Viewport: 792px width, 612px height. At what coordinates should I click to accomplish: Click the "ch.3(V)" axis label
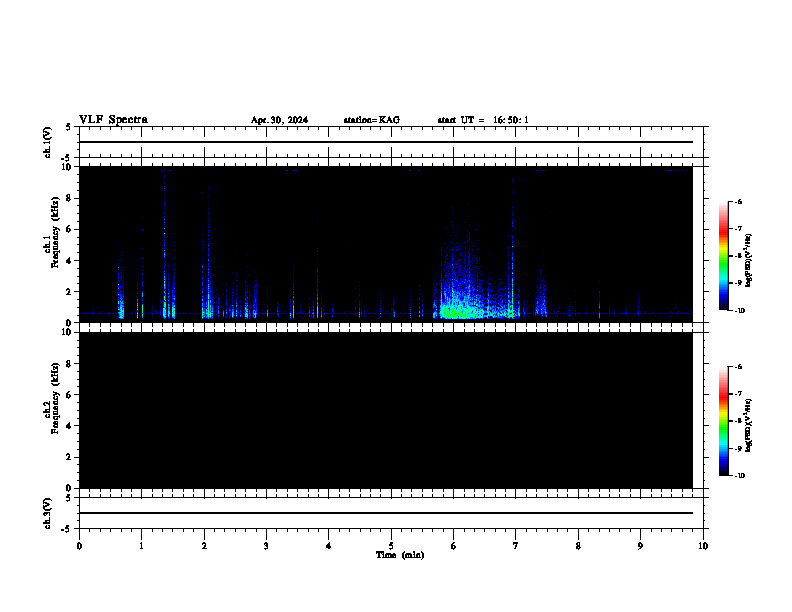pyautogui.click(x=47, y=513)
